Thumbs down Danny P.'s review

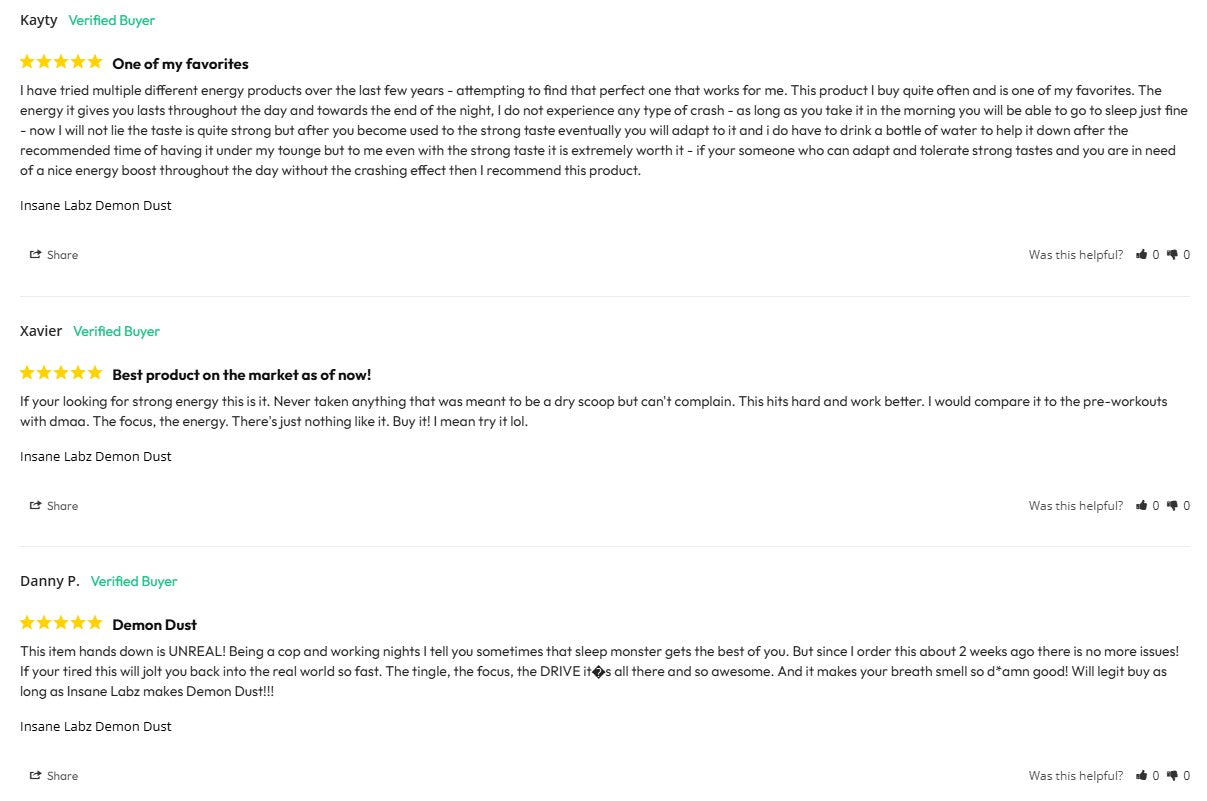pos(1172,776)
